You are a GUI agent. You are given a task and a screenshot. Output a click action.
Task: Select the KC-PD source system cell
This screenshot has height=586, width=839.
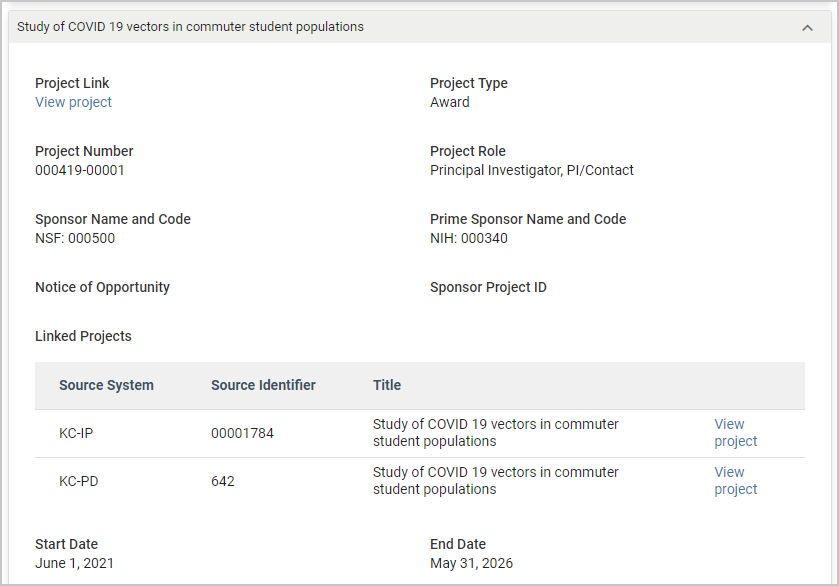[78, 481]
